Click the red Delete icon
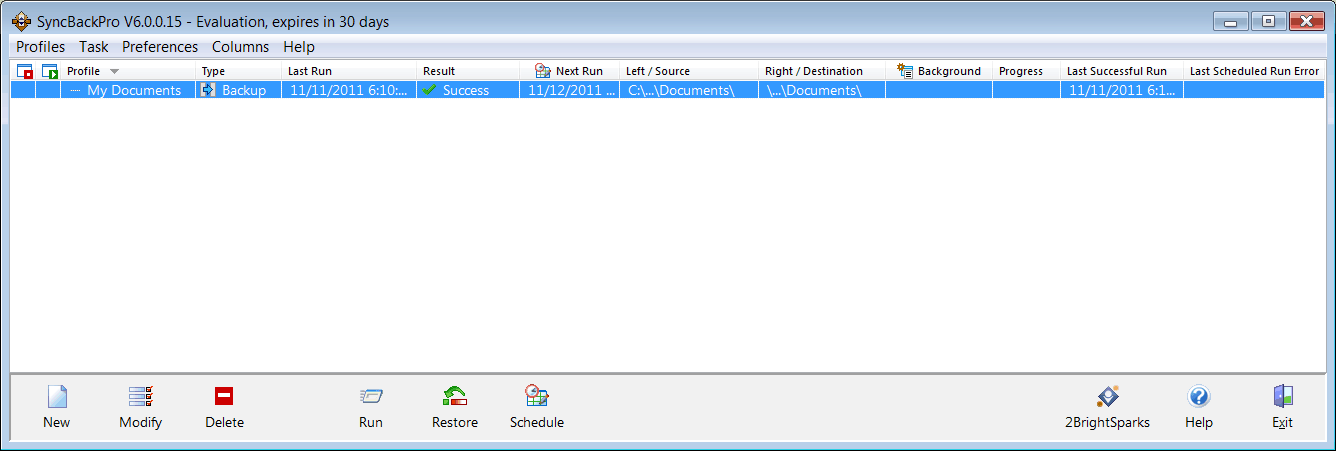This screenshot has height=451, width=1336. 224,397
